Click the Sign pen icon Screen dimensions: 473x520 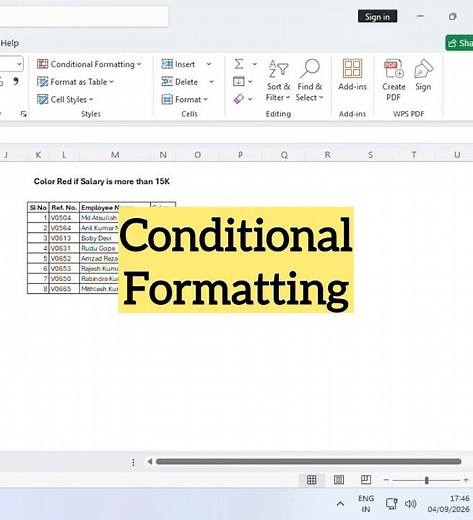[423, 68]
